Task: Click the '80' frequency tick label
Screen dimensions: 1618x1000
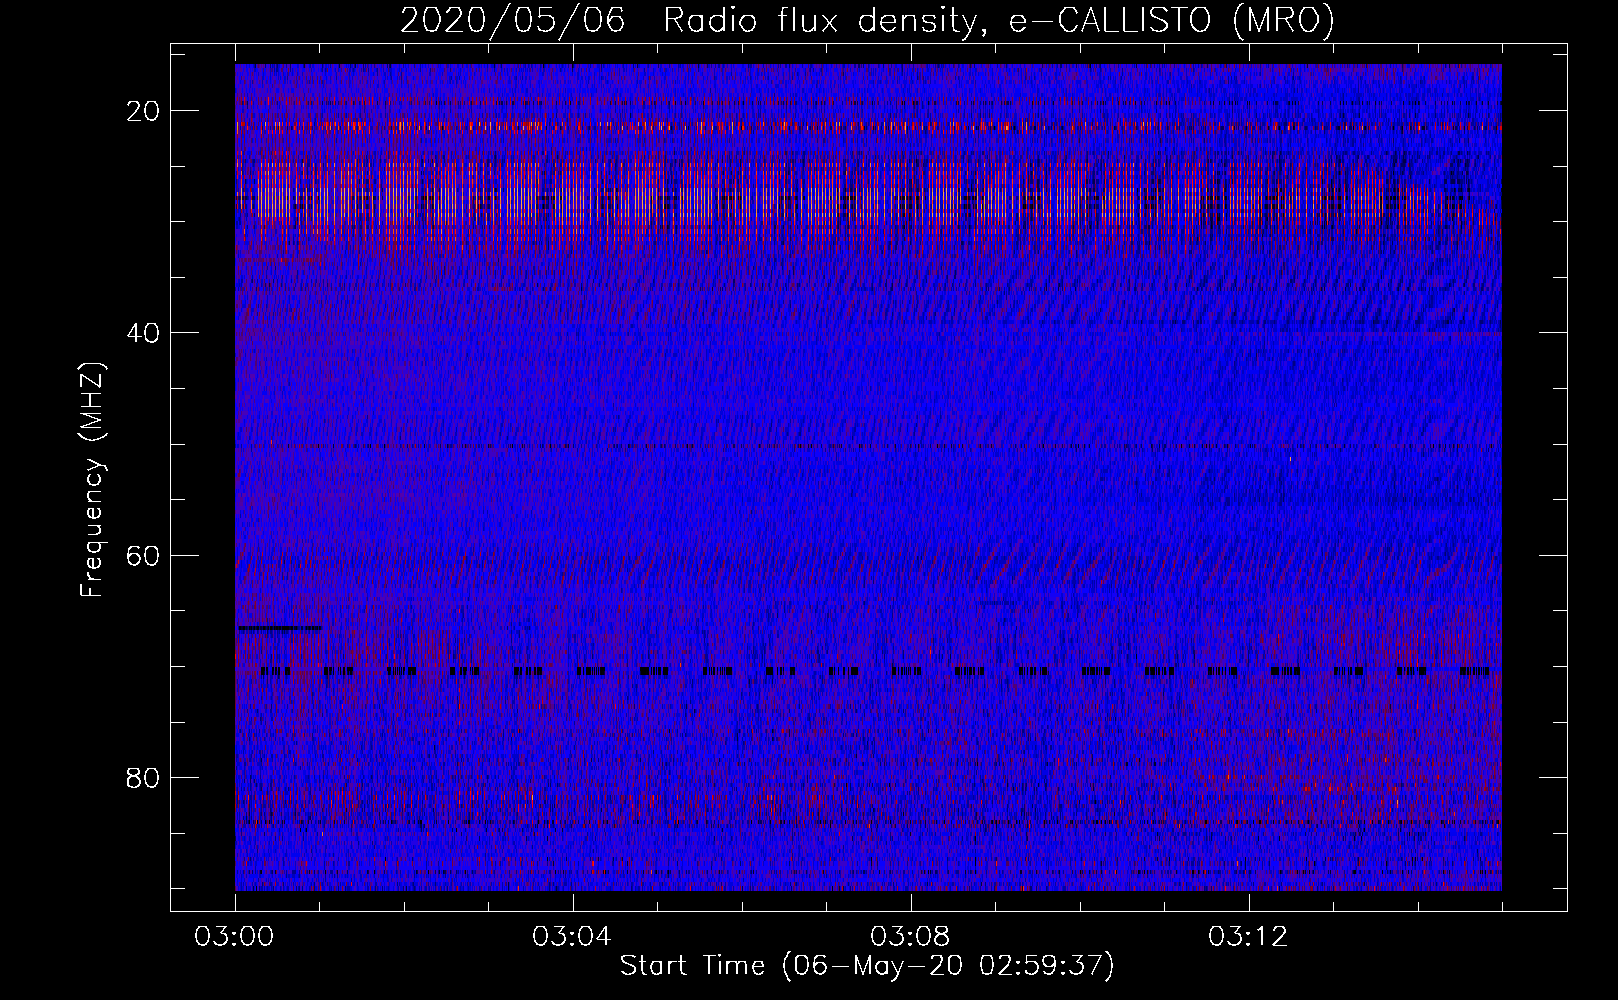Action: tap(144, 778)
